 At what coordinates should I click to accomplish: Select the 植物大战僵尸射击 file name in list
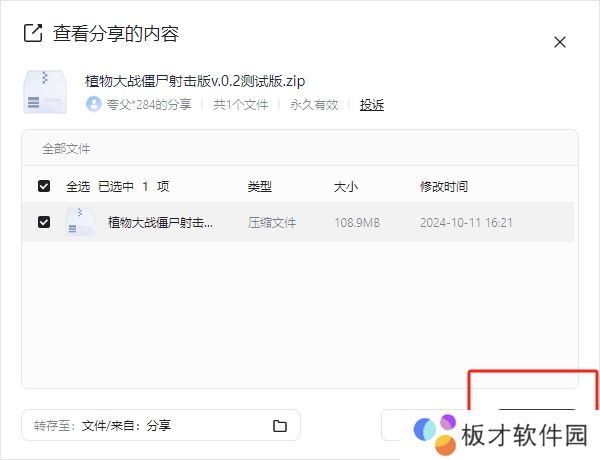point(160,222)
